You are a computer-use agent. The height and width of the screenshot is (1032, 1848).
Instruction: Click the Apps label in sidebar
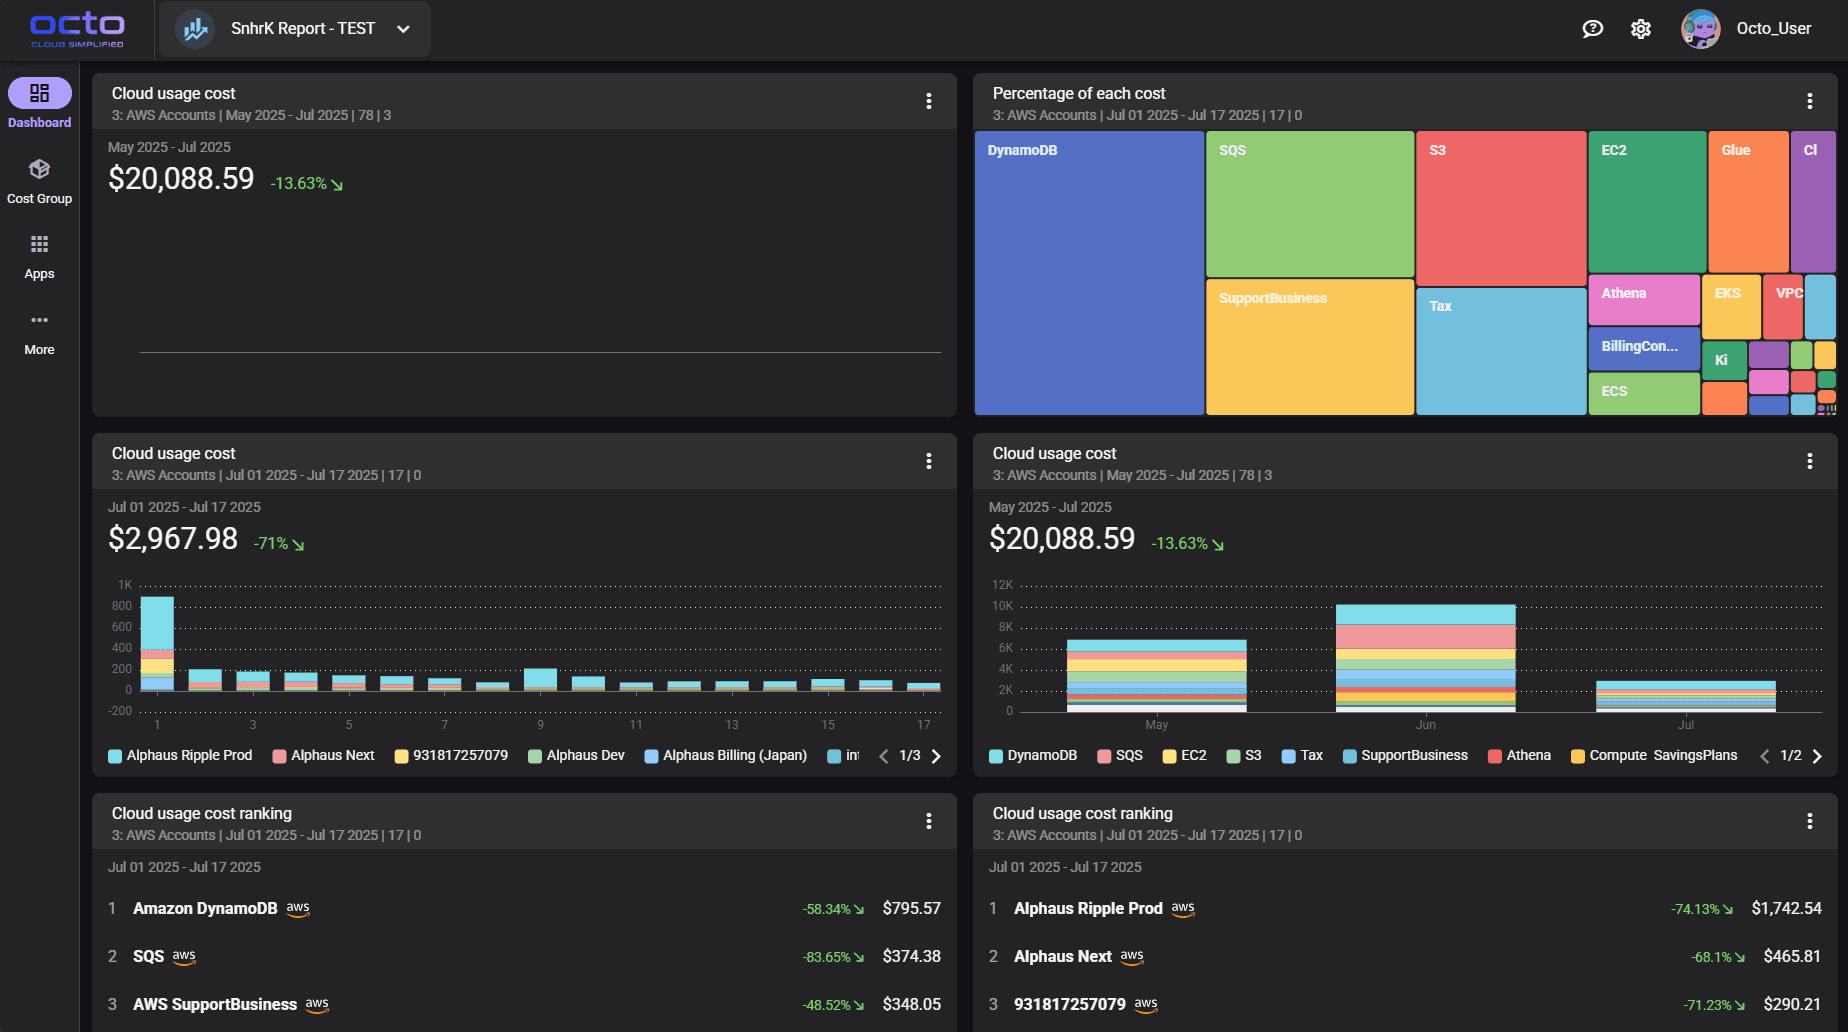click(x=39, y=274)
